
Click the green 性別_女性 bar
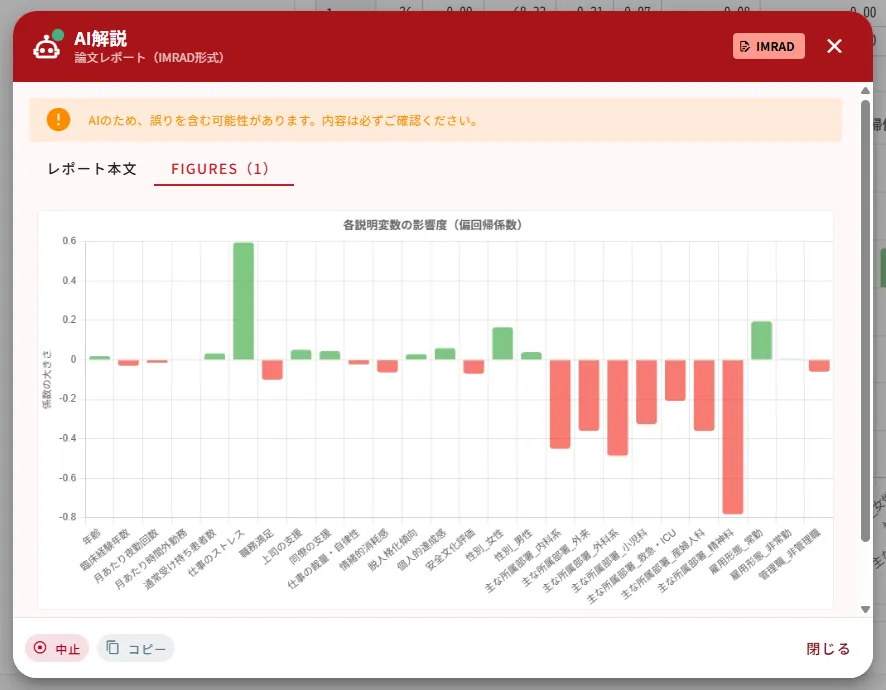502,344
